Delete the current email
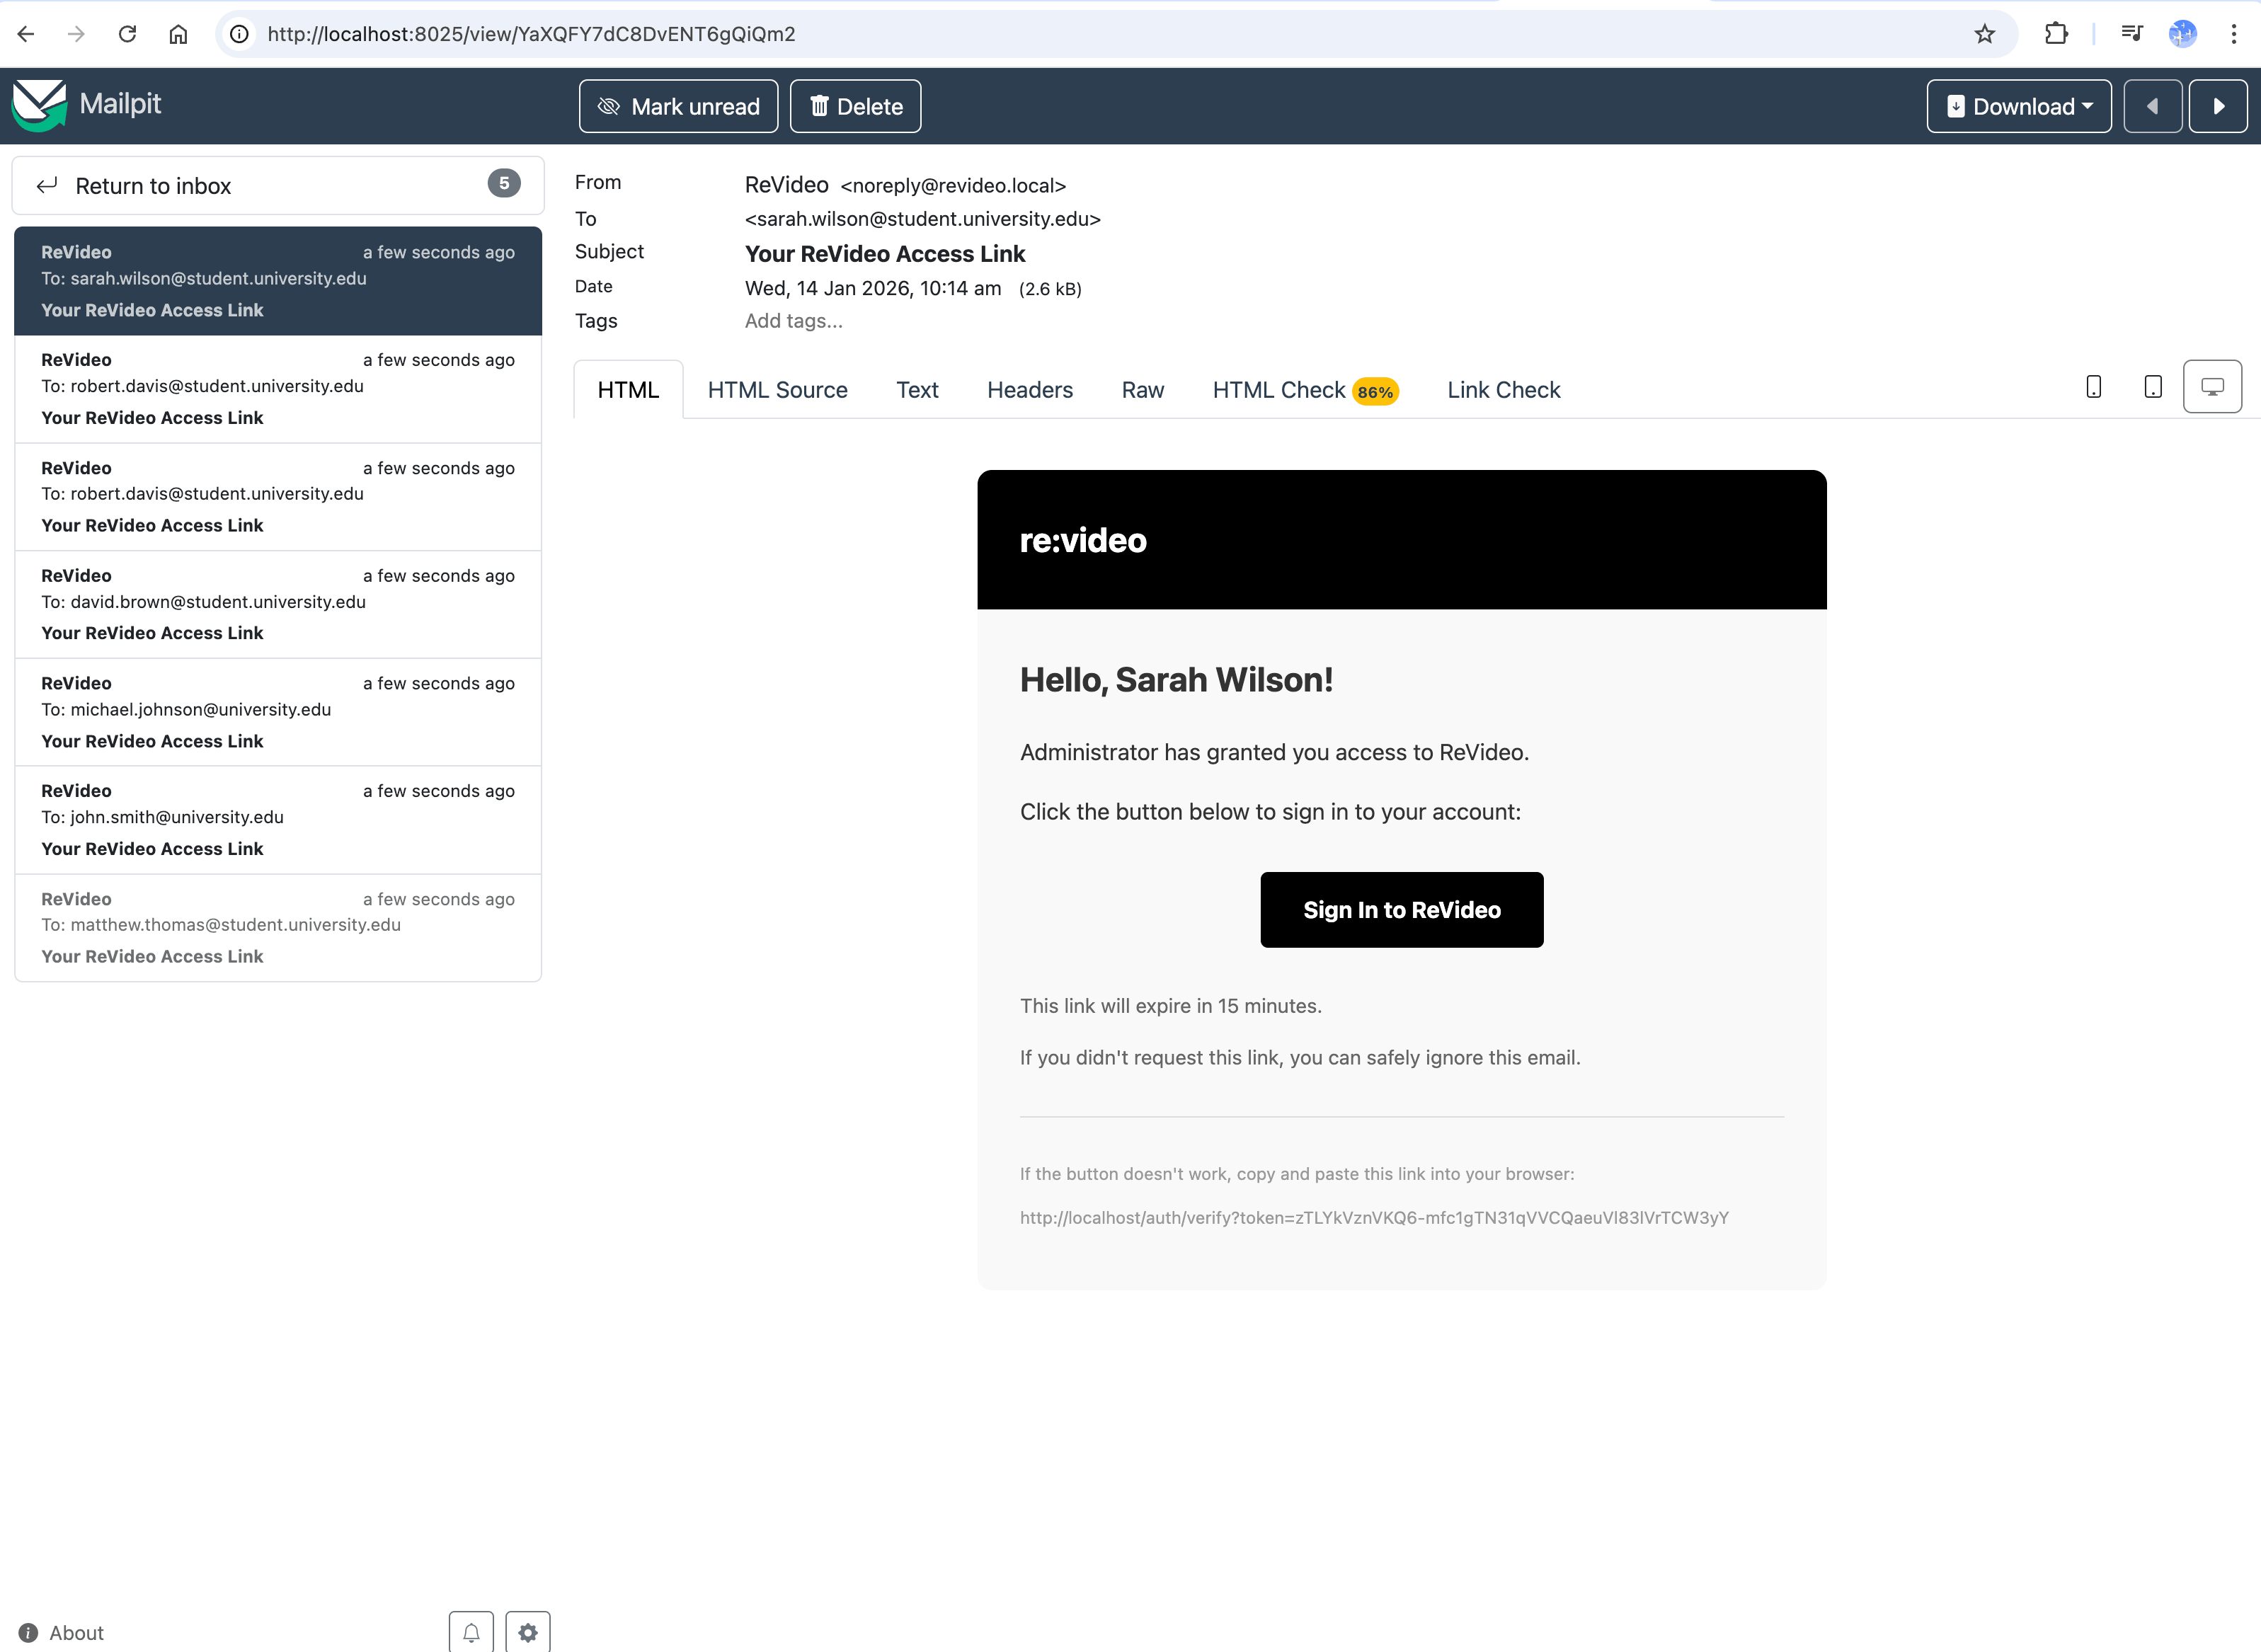 point(855,105)
